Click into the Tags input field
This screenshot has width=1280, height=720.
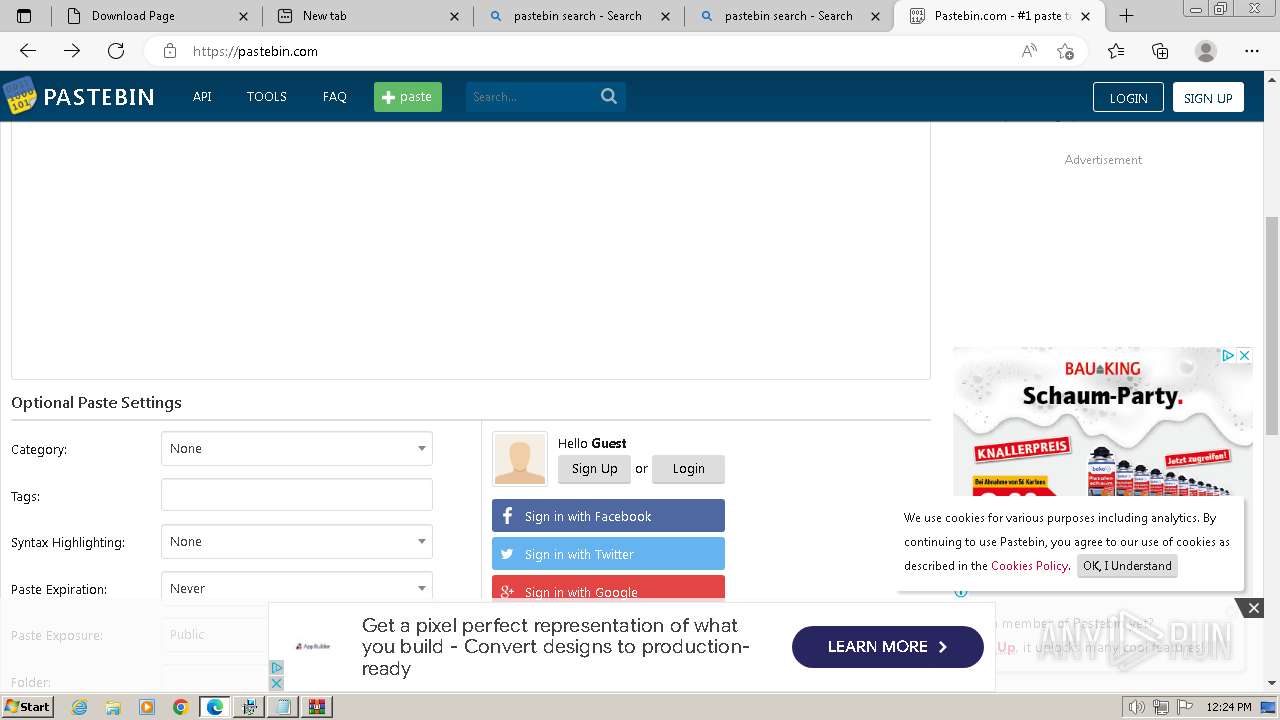click(297, 495)
